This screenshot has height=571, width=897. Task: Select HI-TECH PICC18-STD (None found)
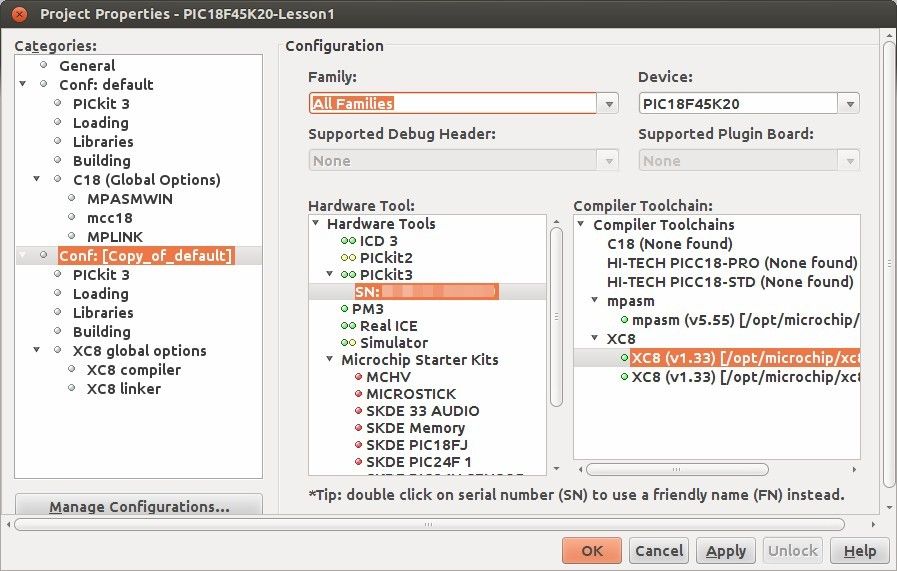(x=730, y=282)
